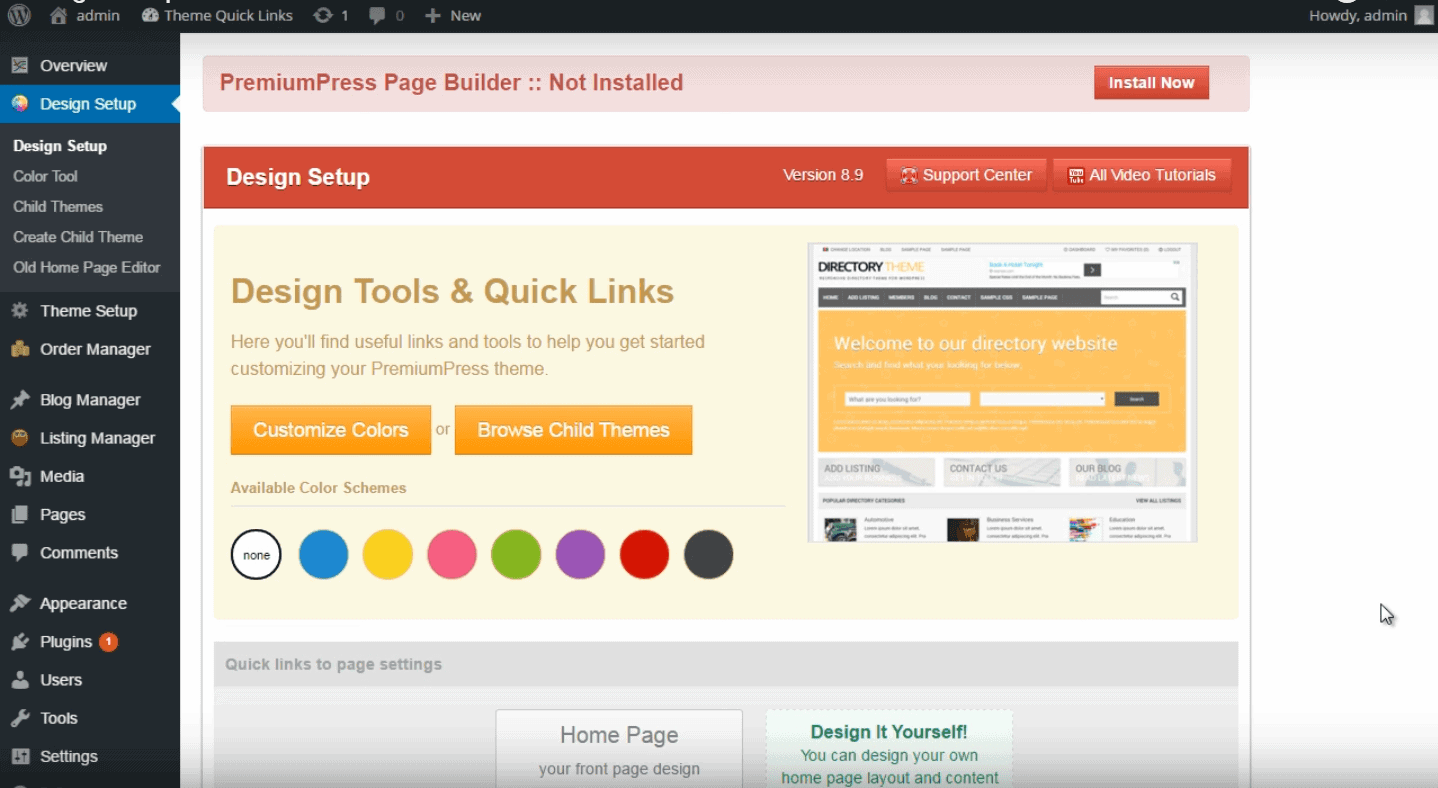Click the Theme Quick Links text
The width and height of the screenshot is (1438, 788).
coord(229,15)
